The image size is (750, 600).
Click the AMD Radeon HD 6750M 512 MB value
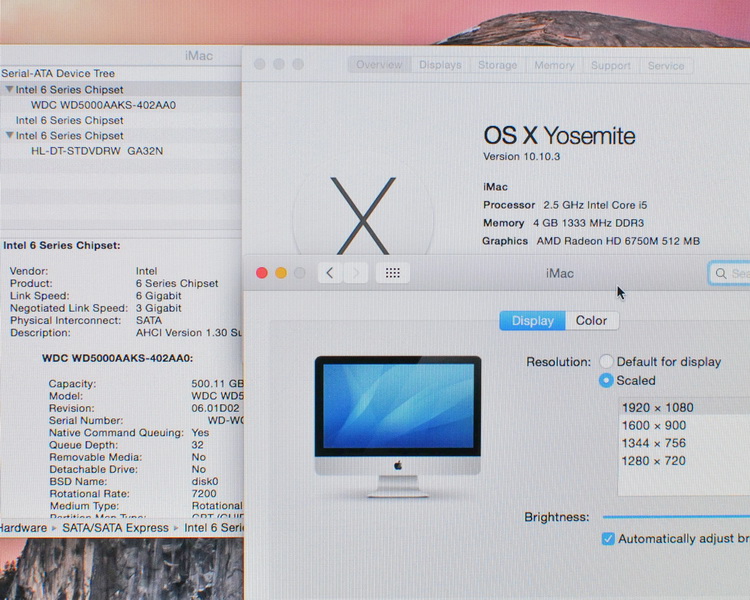click(618, 241)
